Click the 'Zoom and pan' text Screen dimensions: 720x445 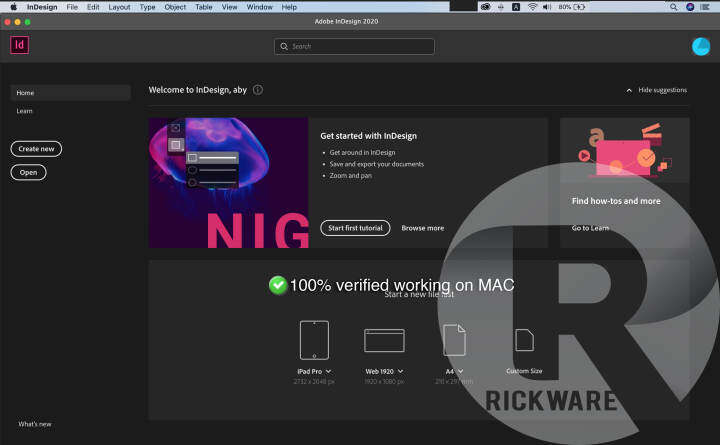[350, 175]
